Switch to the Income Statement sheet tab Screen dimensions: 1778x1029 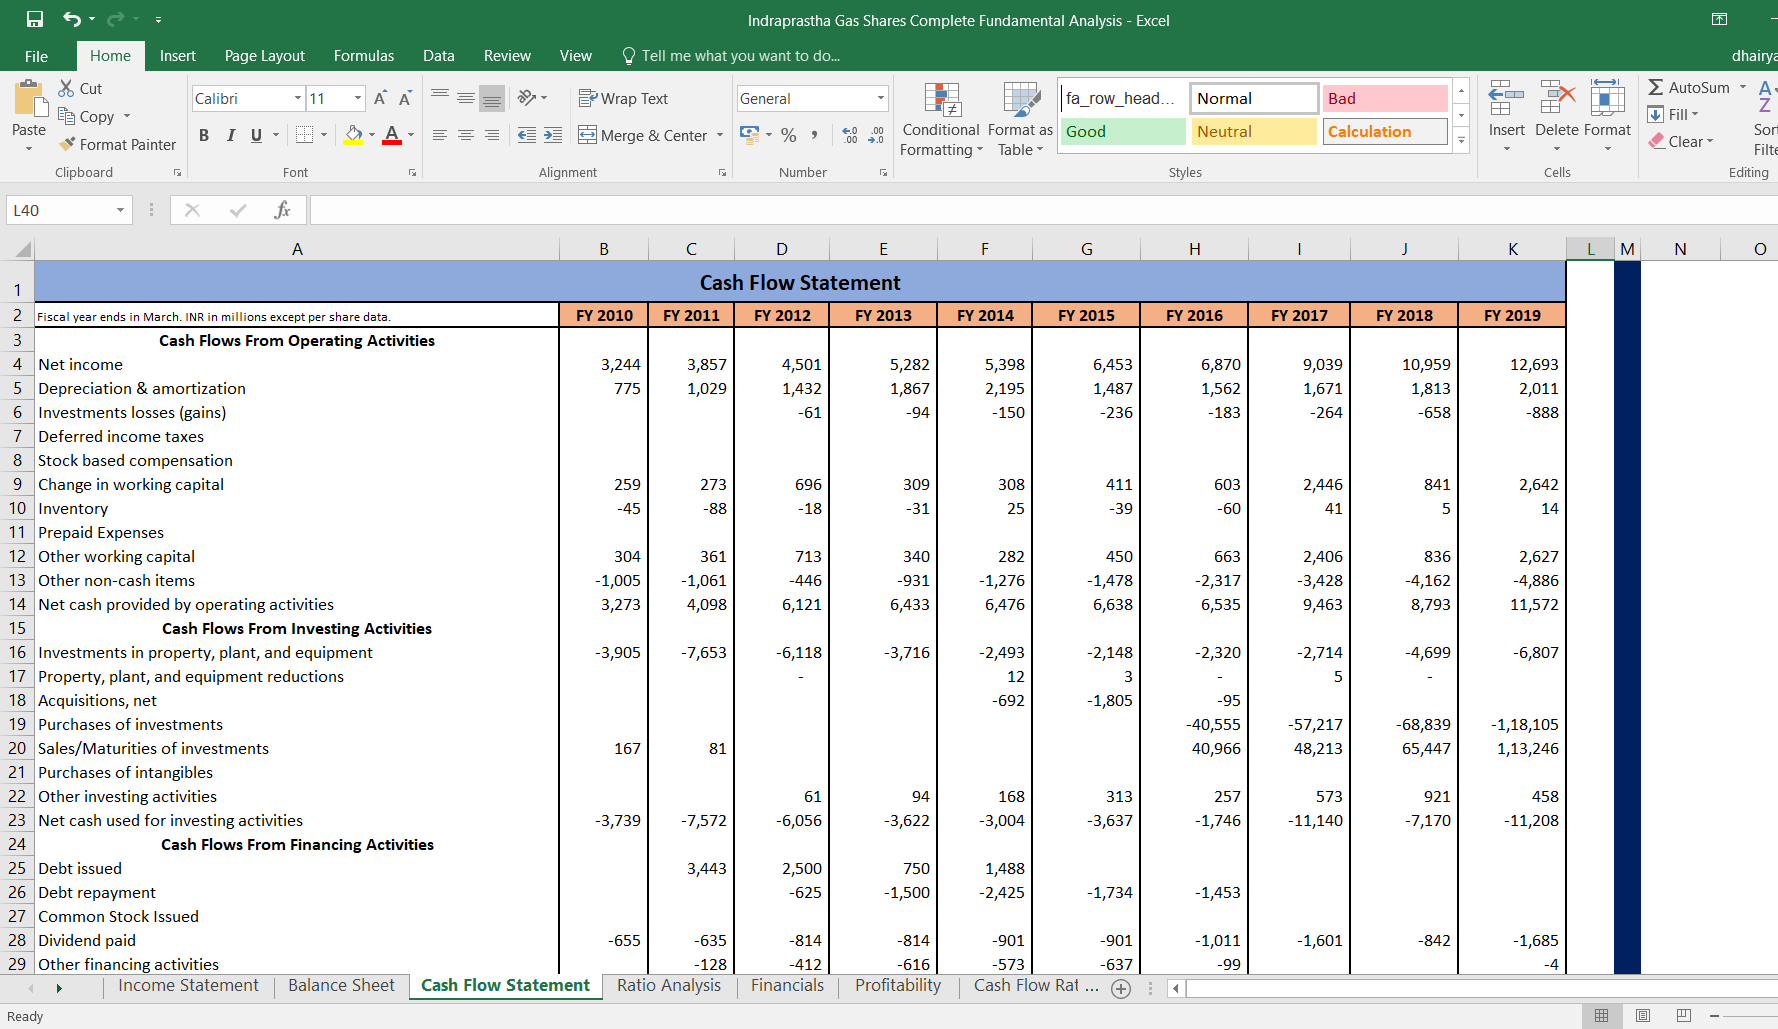pos(188,986)
